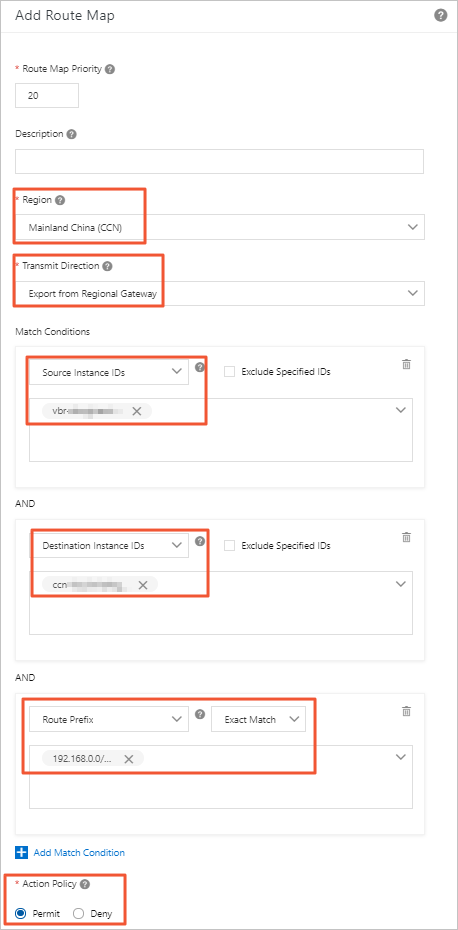Screen dimensions: 458x930
Task: Select the Deny action policy
Action: [78, 914]
